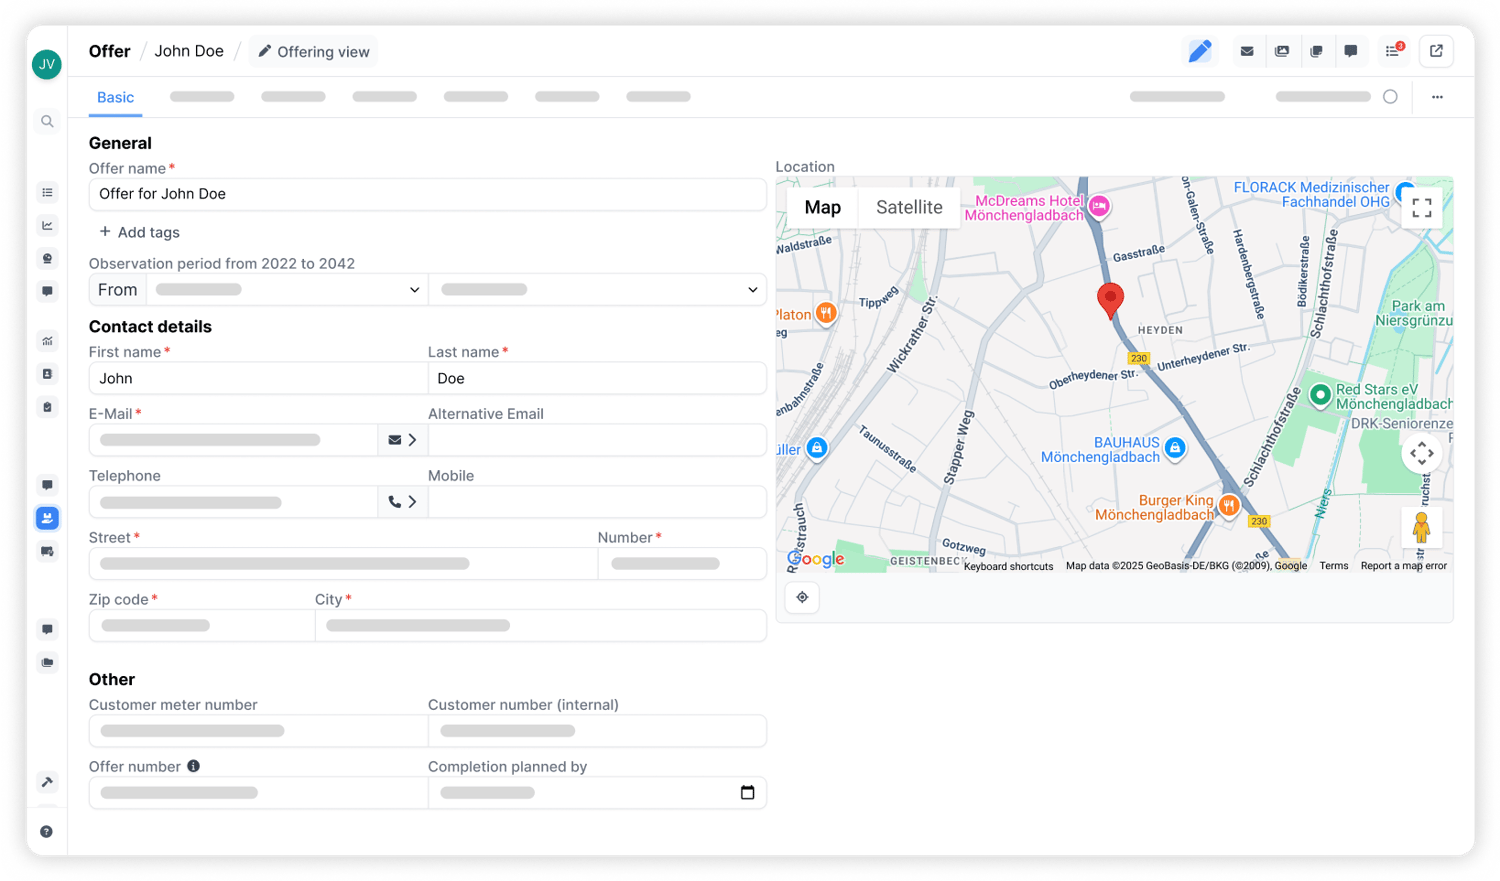Focus the Last name field
Viewport: 1500px width, 881px height.
(x=597, y=378)
